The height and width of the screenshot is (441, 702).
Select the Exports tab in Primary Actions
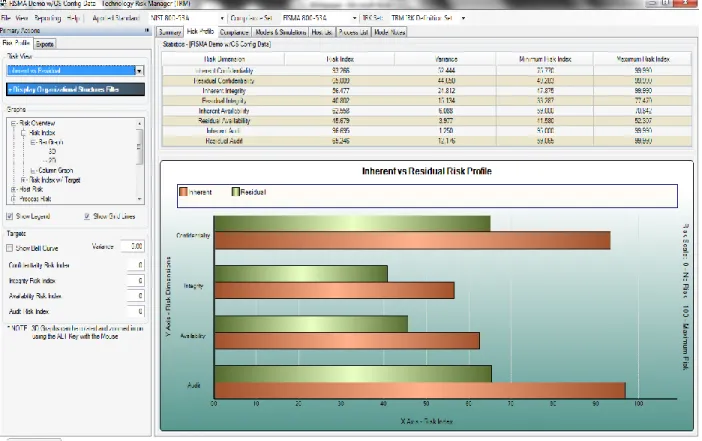coord(45,44)
